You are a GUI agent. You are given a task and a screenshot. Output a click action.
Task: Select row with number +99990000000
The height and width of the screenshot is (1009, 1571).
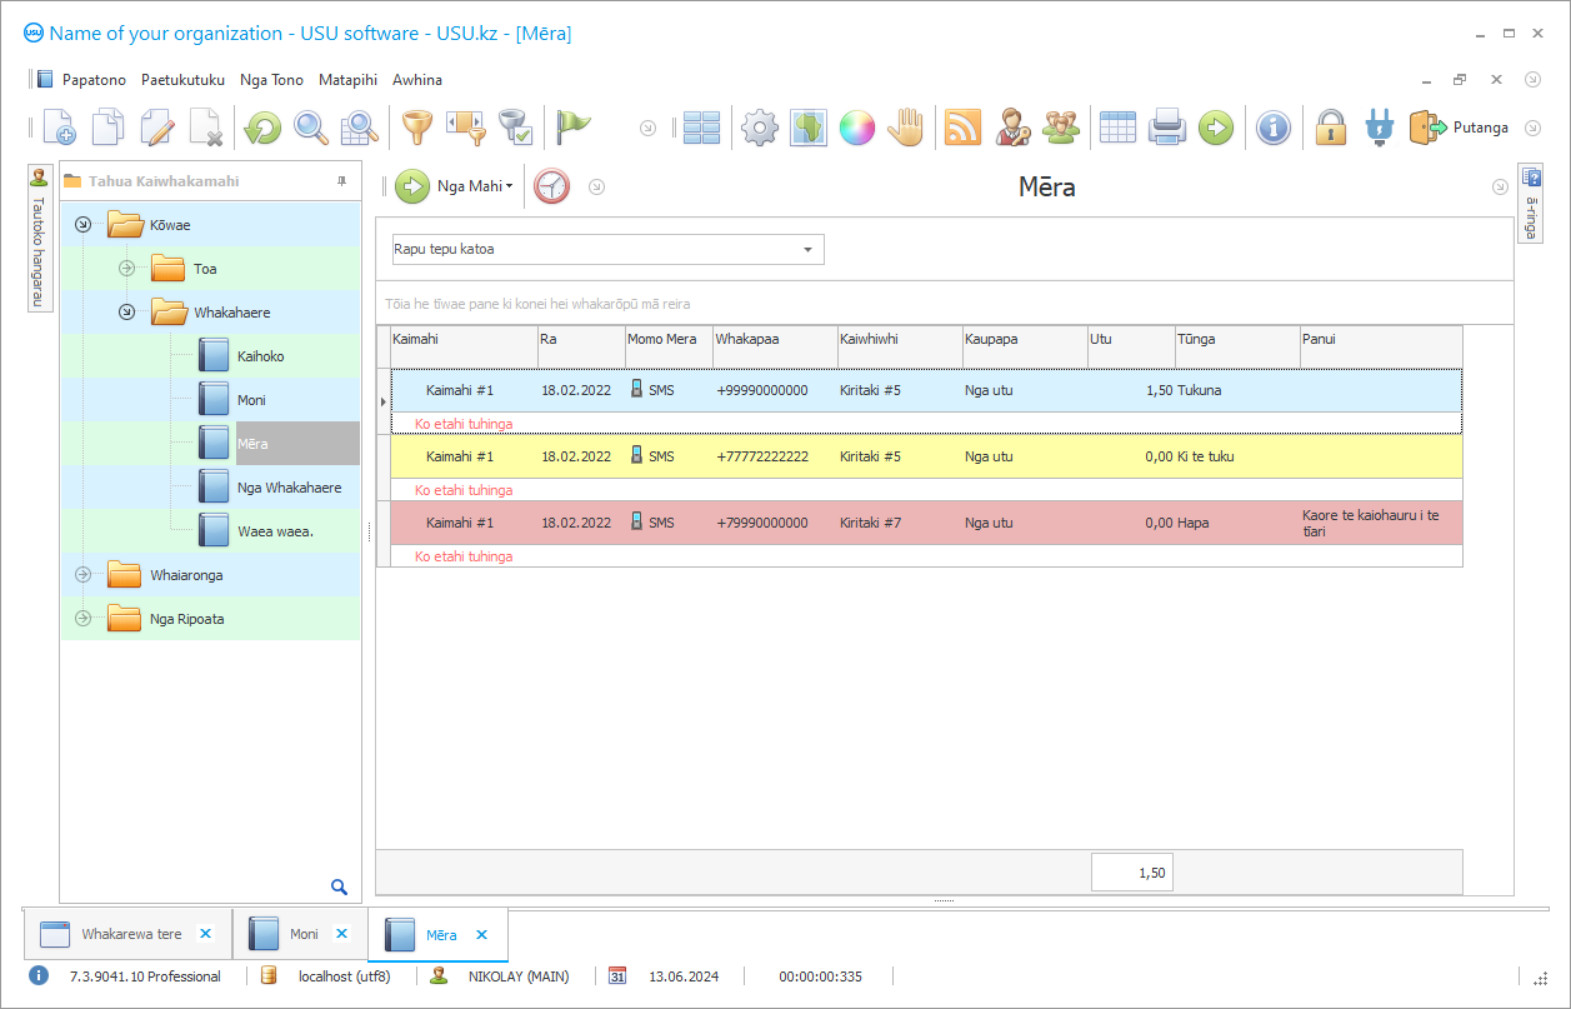(x=926, y=391)
